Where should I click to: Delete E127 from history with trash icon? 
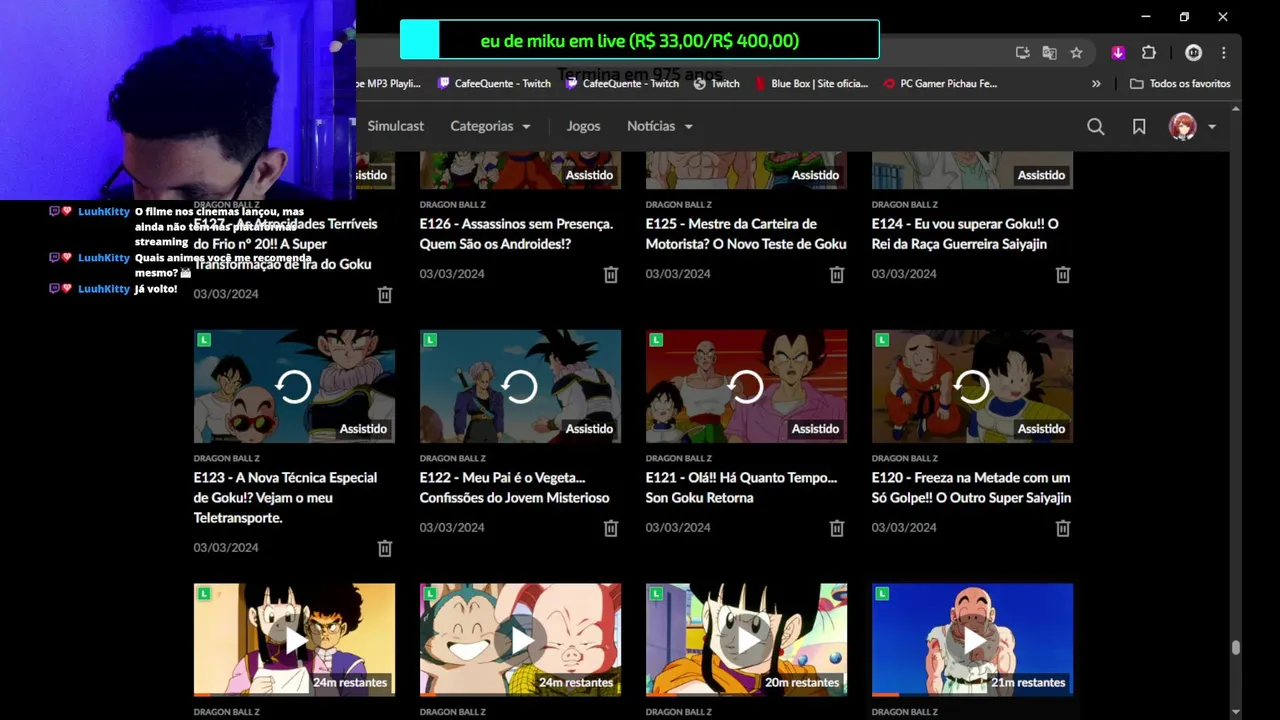(x=385, y=294)
